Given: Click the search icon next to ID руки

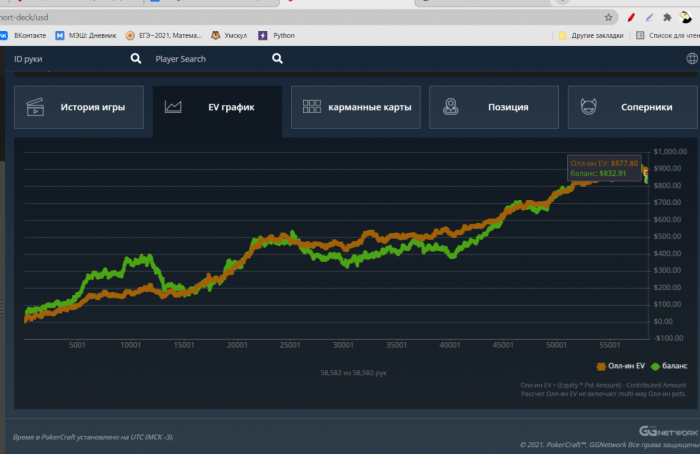Looking at the screenshot, I should (x=136, y=59).
